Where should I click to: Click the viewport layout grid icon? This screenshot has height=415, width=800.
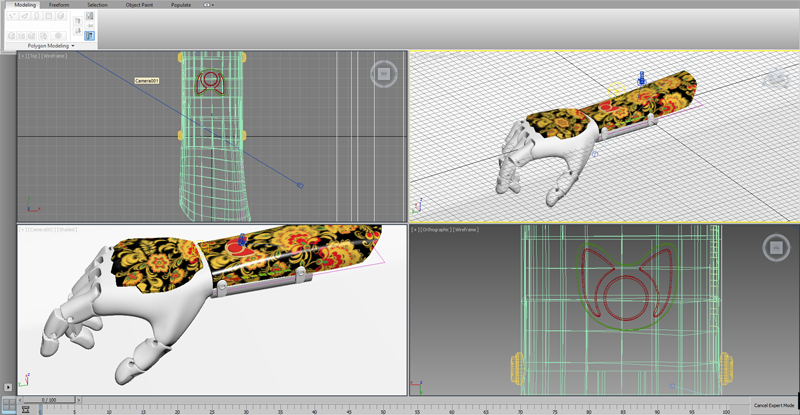click(x=9, y=406)
